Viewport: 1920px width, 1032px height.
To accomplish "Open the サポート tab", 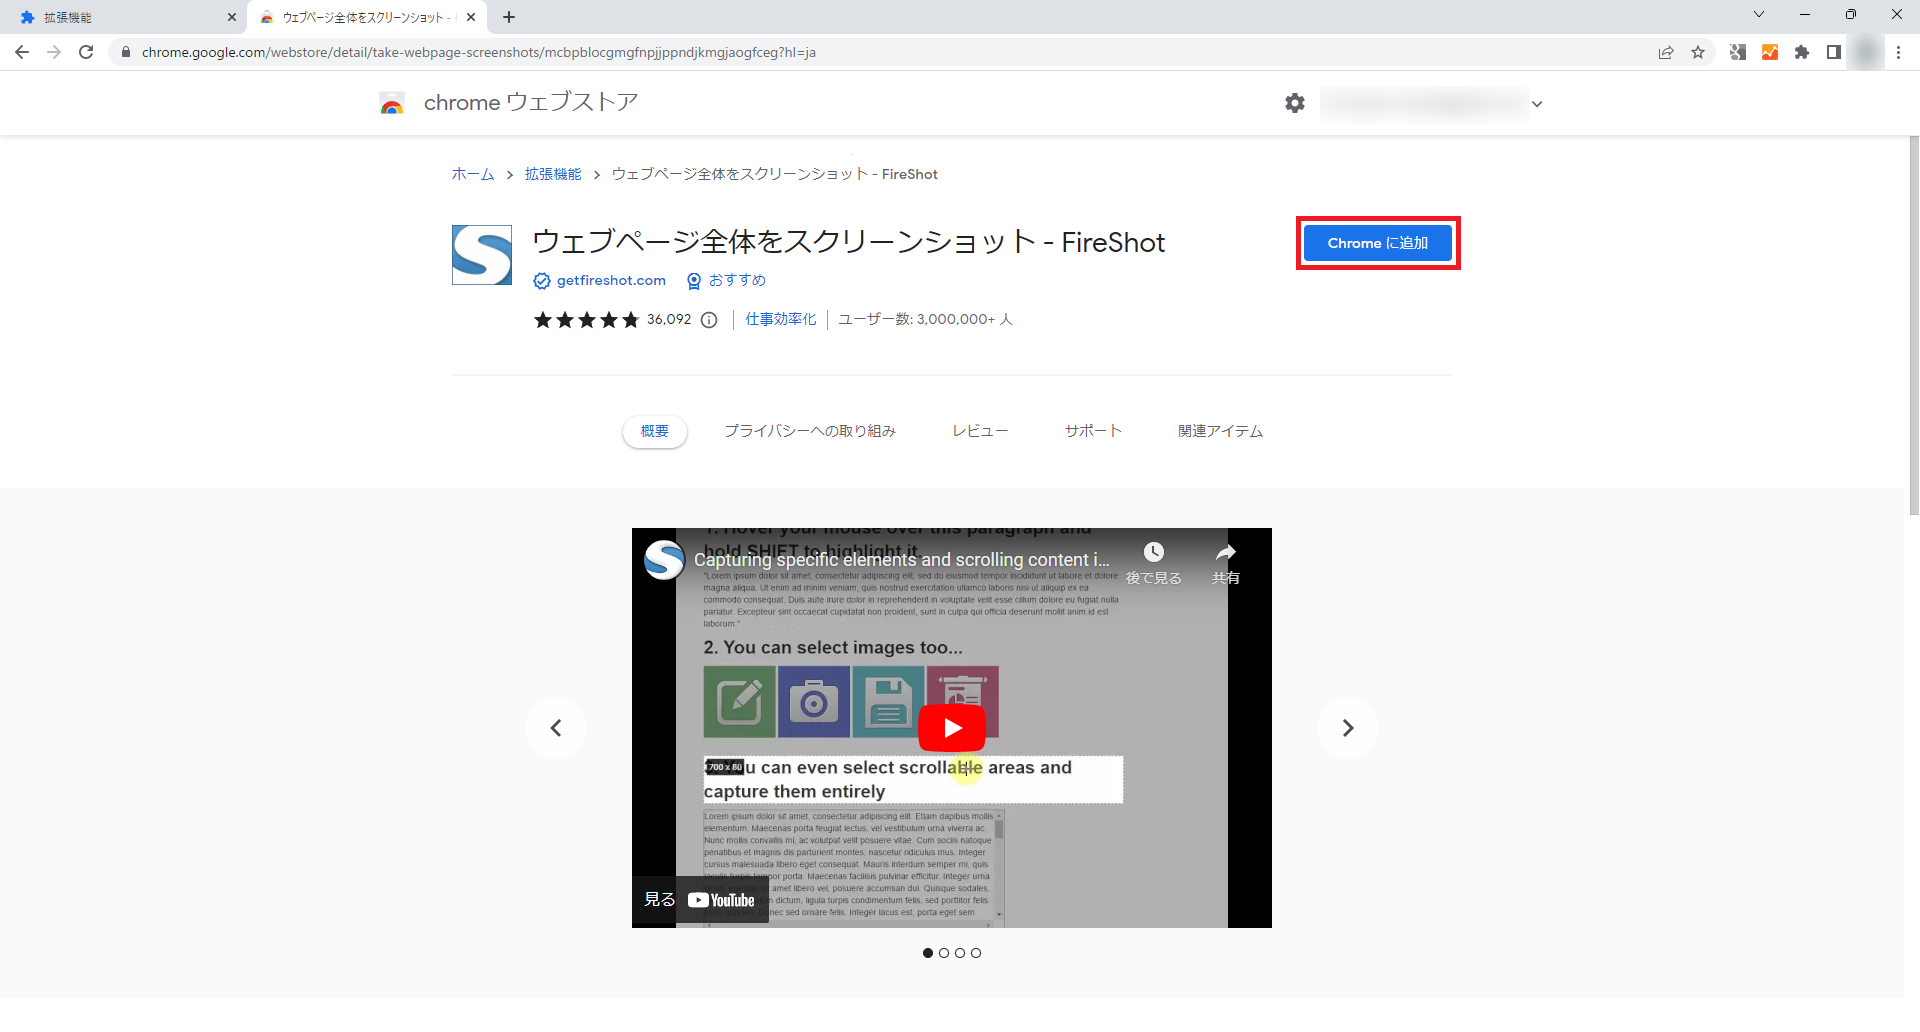I will [x=1093, y=431].
